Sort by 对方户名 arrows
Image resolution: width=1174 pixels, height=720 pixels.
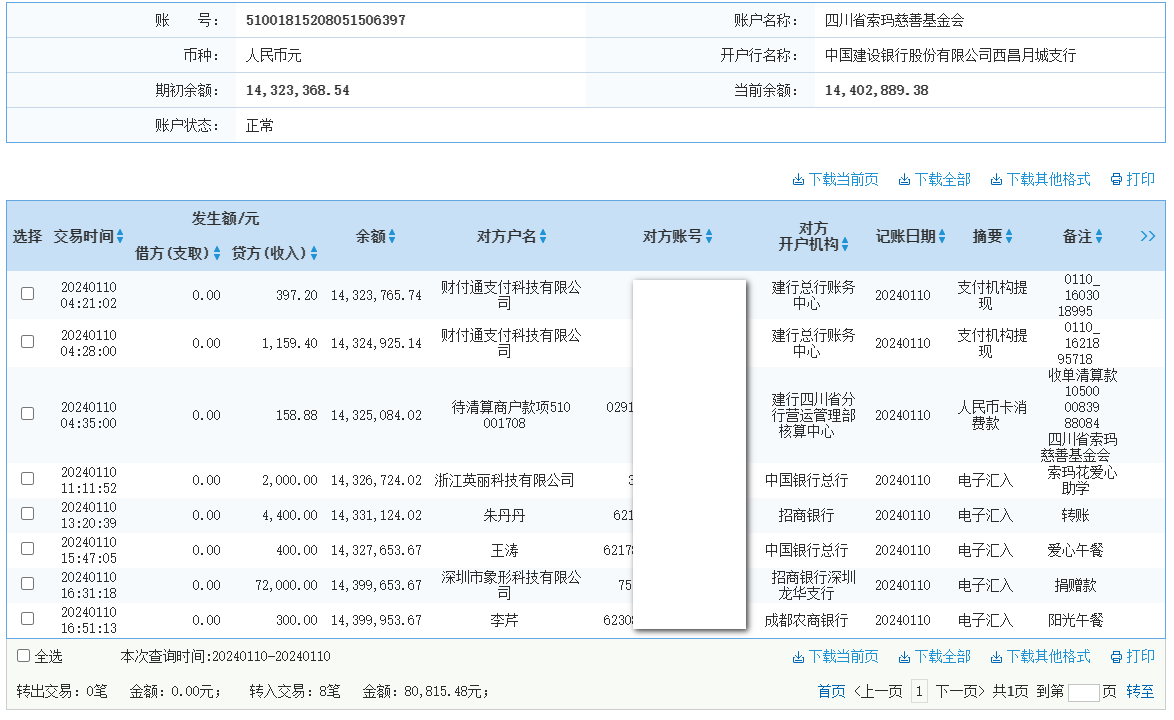pos(543,237)
